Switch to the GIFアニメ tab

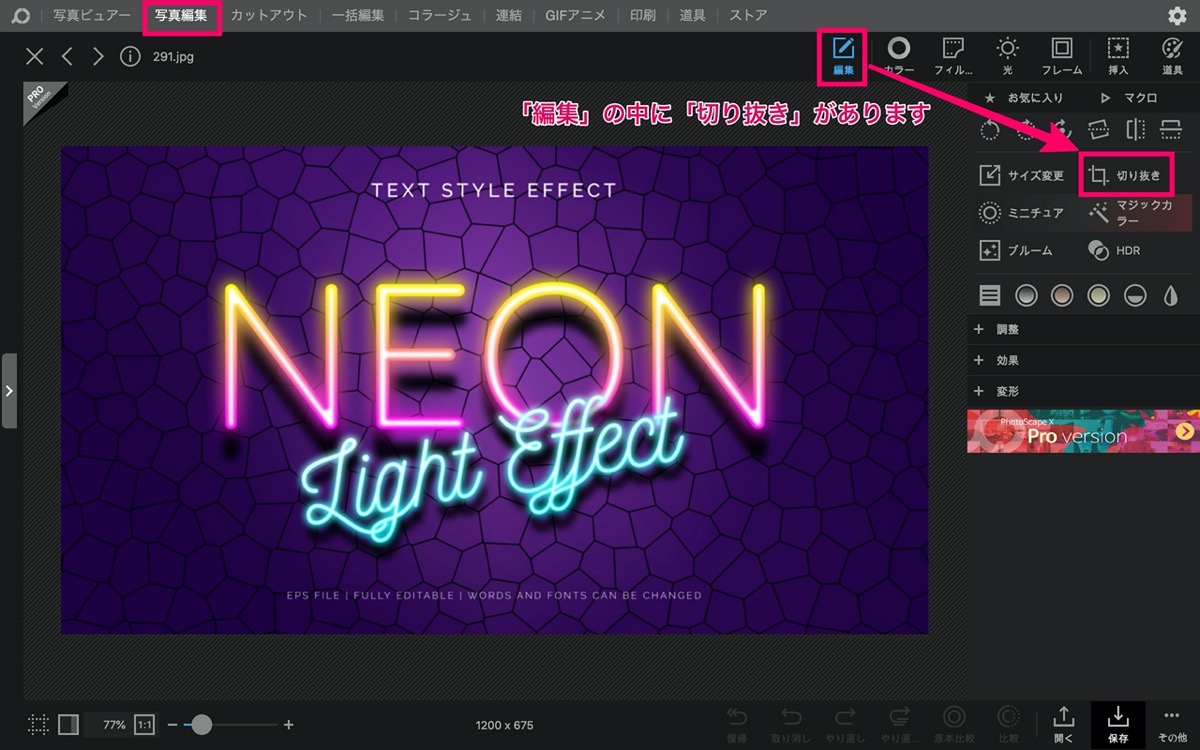coord(575,16)
